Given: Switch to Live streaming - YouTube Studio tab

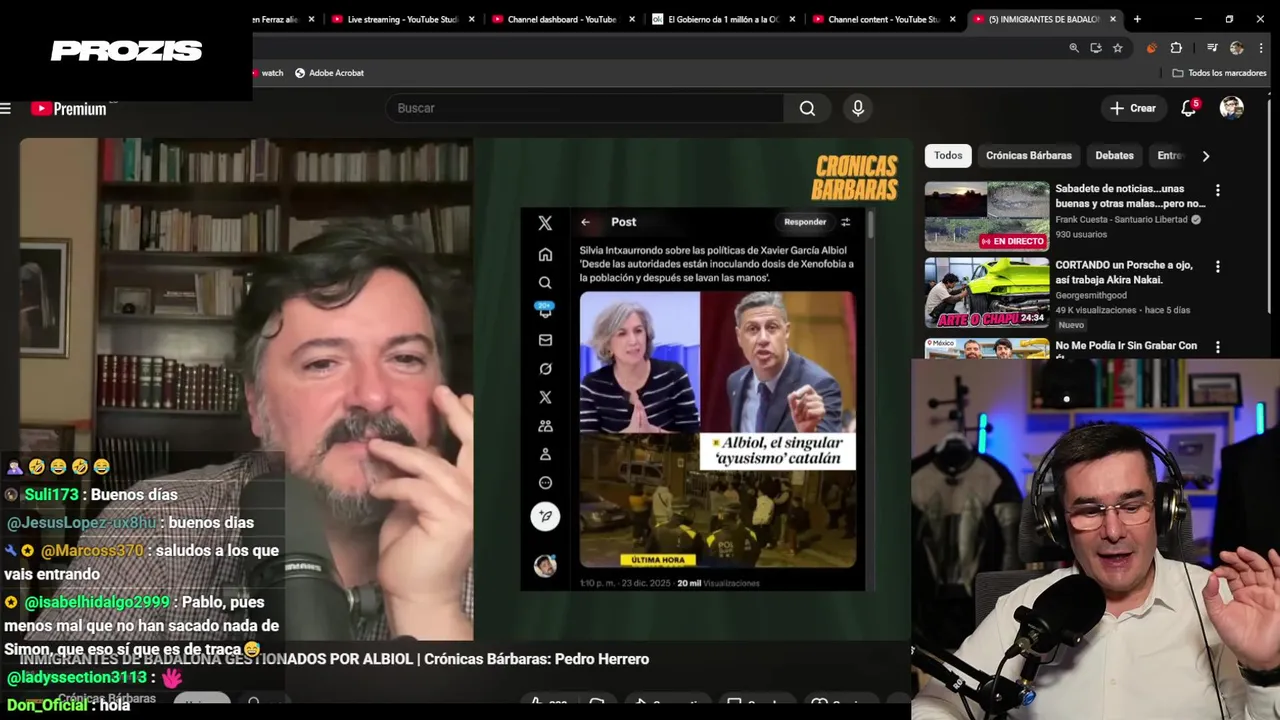Looking at the screenshot, I should click(x=402, y=19).
